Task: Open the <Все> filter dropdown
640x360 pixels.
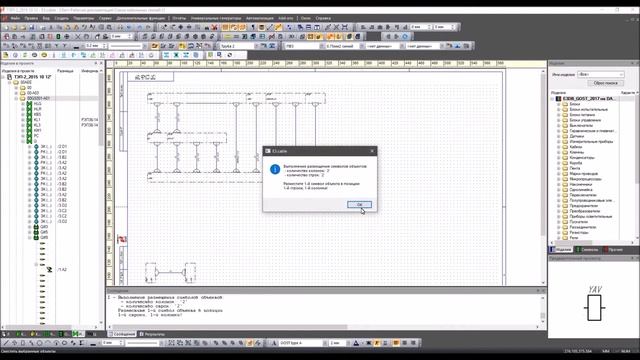Action: click(600, 74)
